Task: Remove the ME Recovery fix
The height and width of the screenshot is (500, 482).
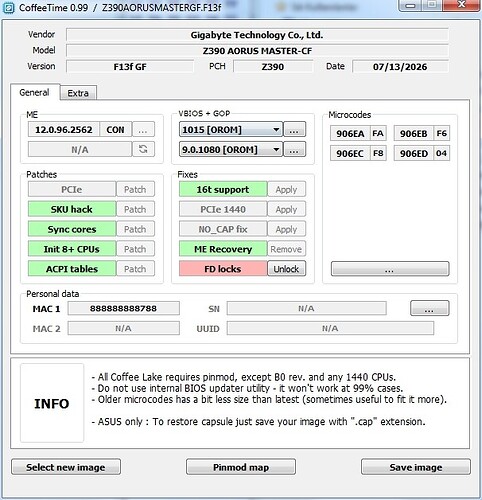Action: (286, 249)
